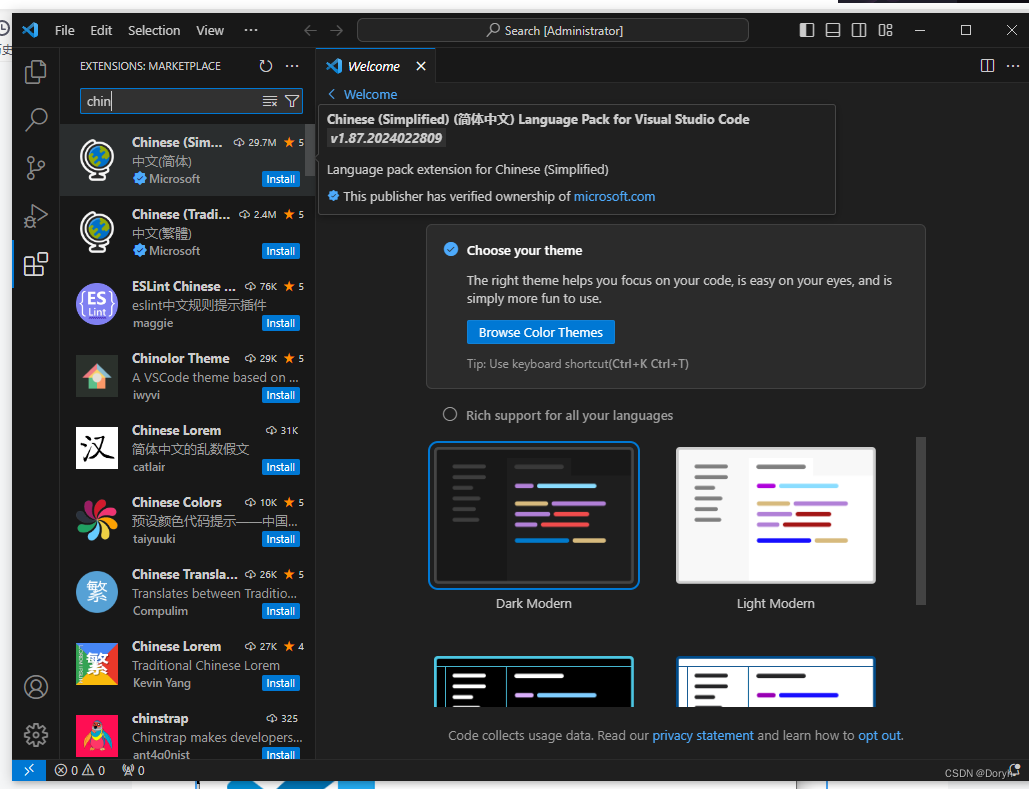Install Chinese Translation by Compulim
1029x789 pixels.
(x=280, y=611)
